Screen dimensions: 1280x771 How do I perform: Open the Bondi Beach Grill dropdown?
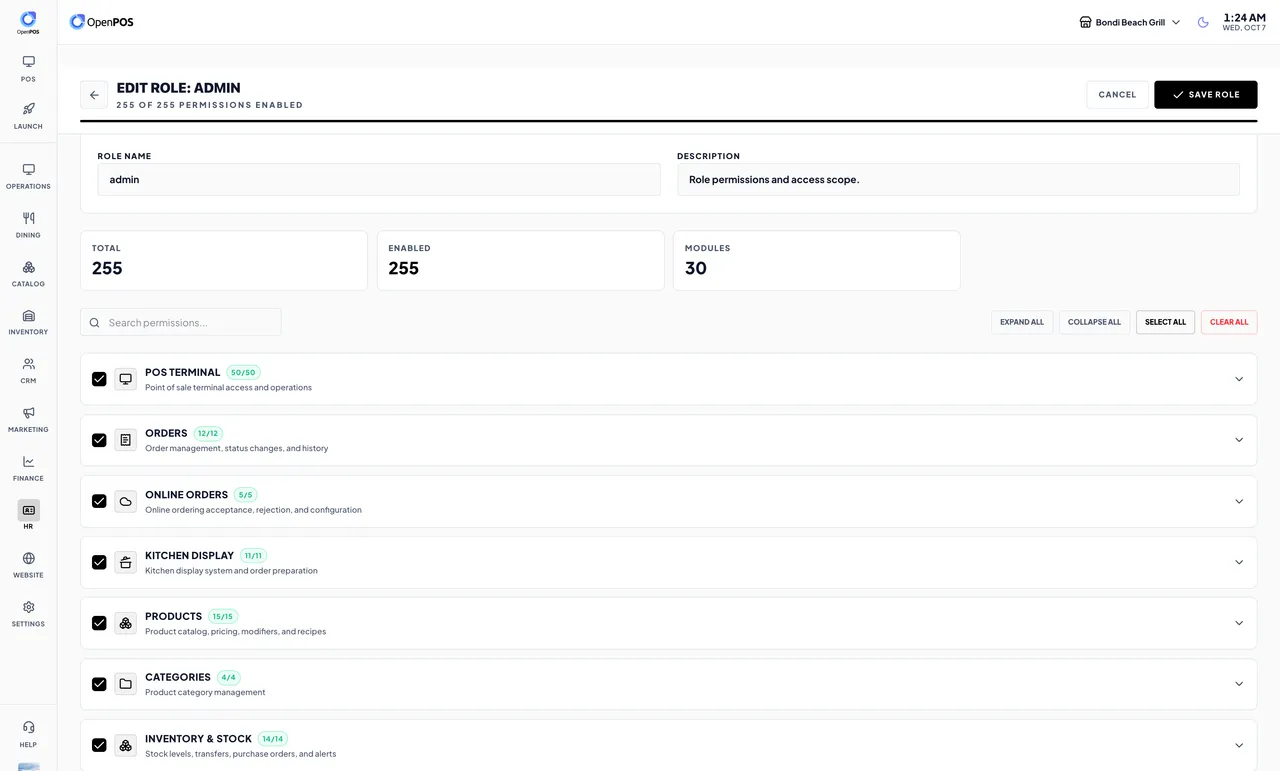pos(1130,22)
